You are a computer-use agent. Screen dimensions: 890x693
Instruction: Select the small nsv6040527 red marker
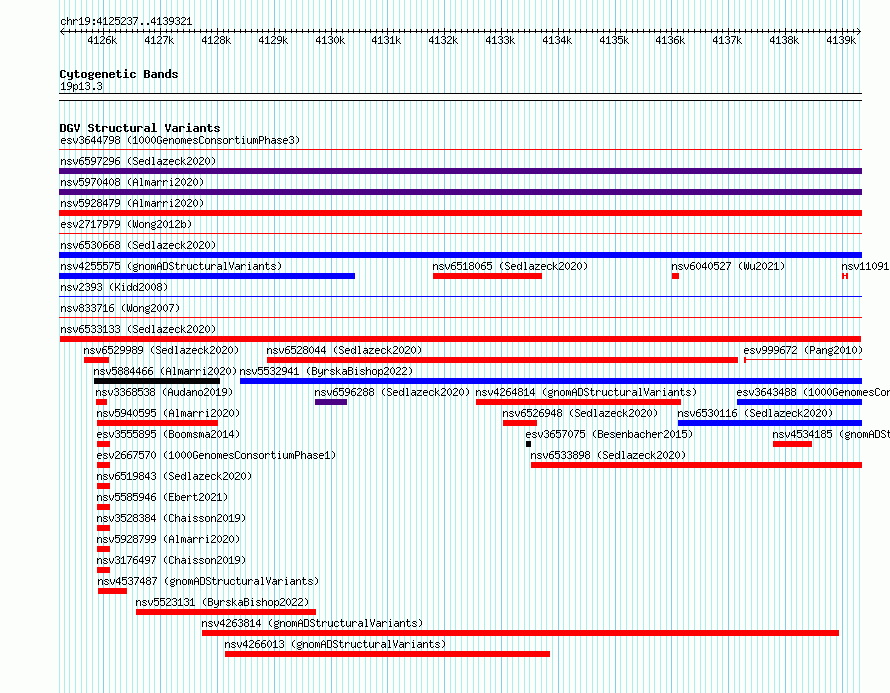675,276
